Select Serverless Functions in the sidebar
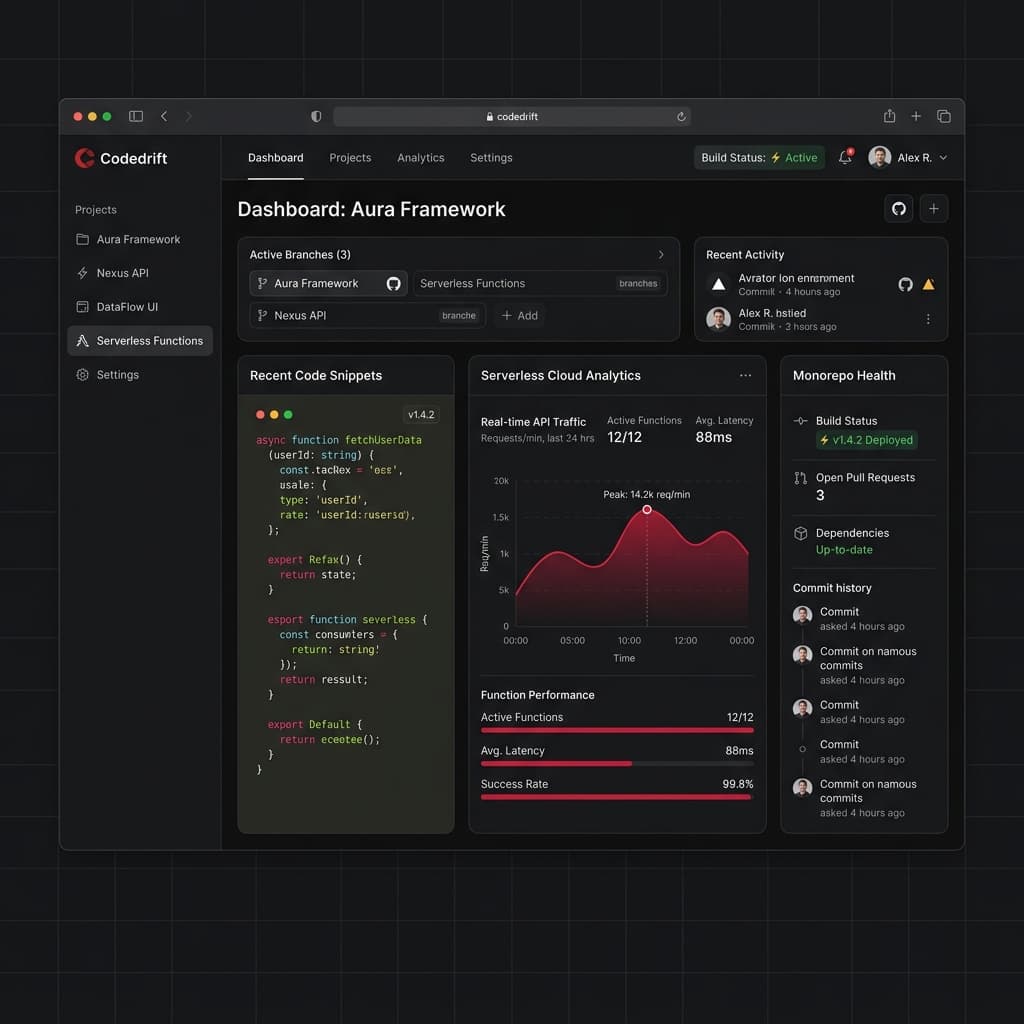This screenshot has width=1024, height=1024. (x=140, y=341)
